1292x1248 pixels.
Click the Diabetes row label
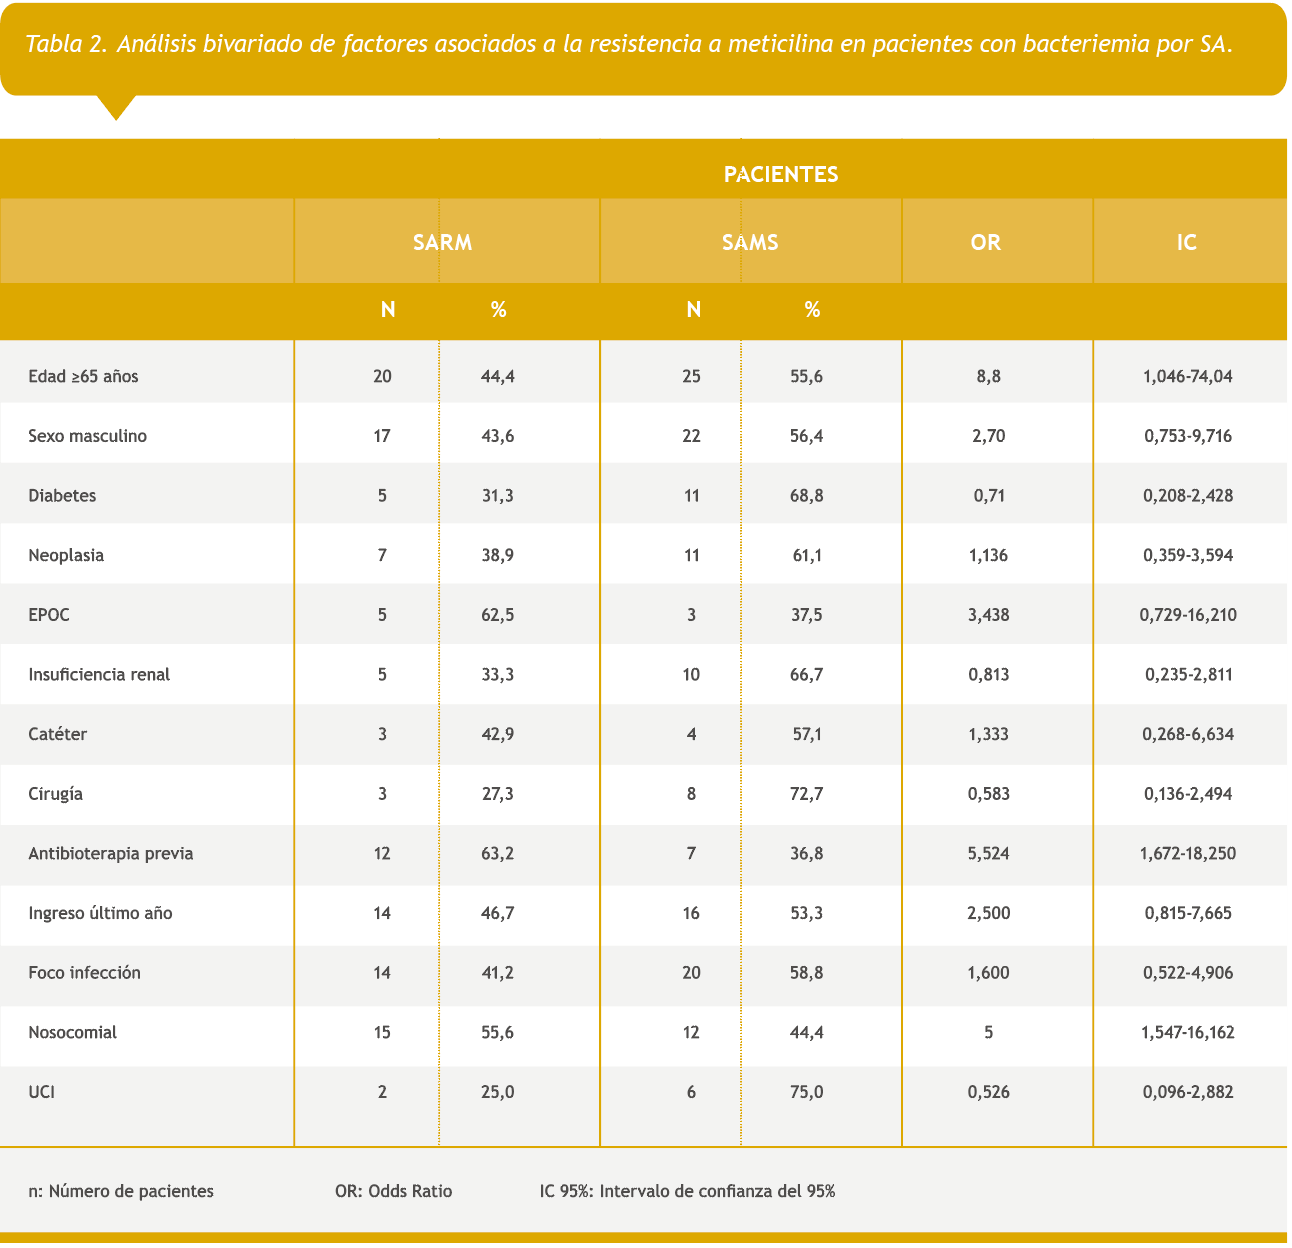point(62,496)
